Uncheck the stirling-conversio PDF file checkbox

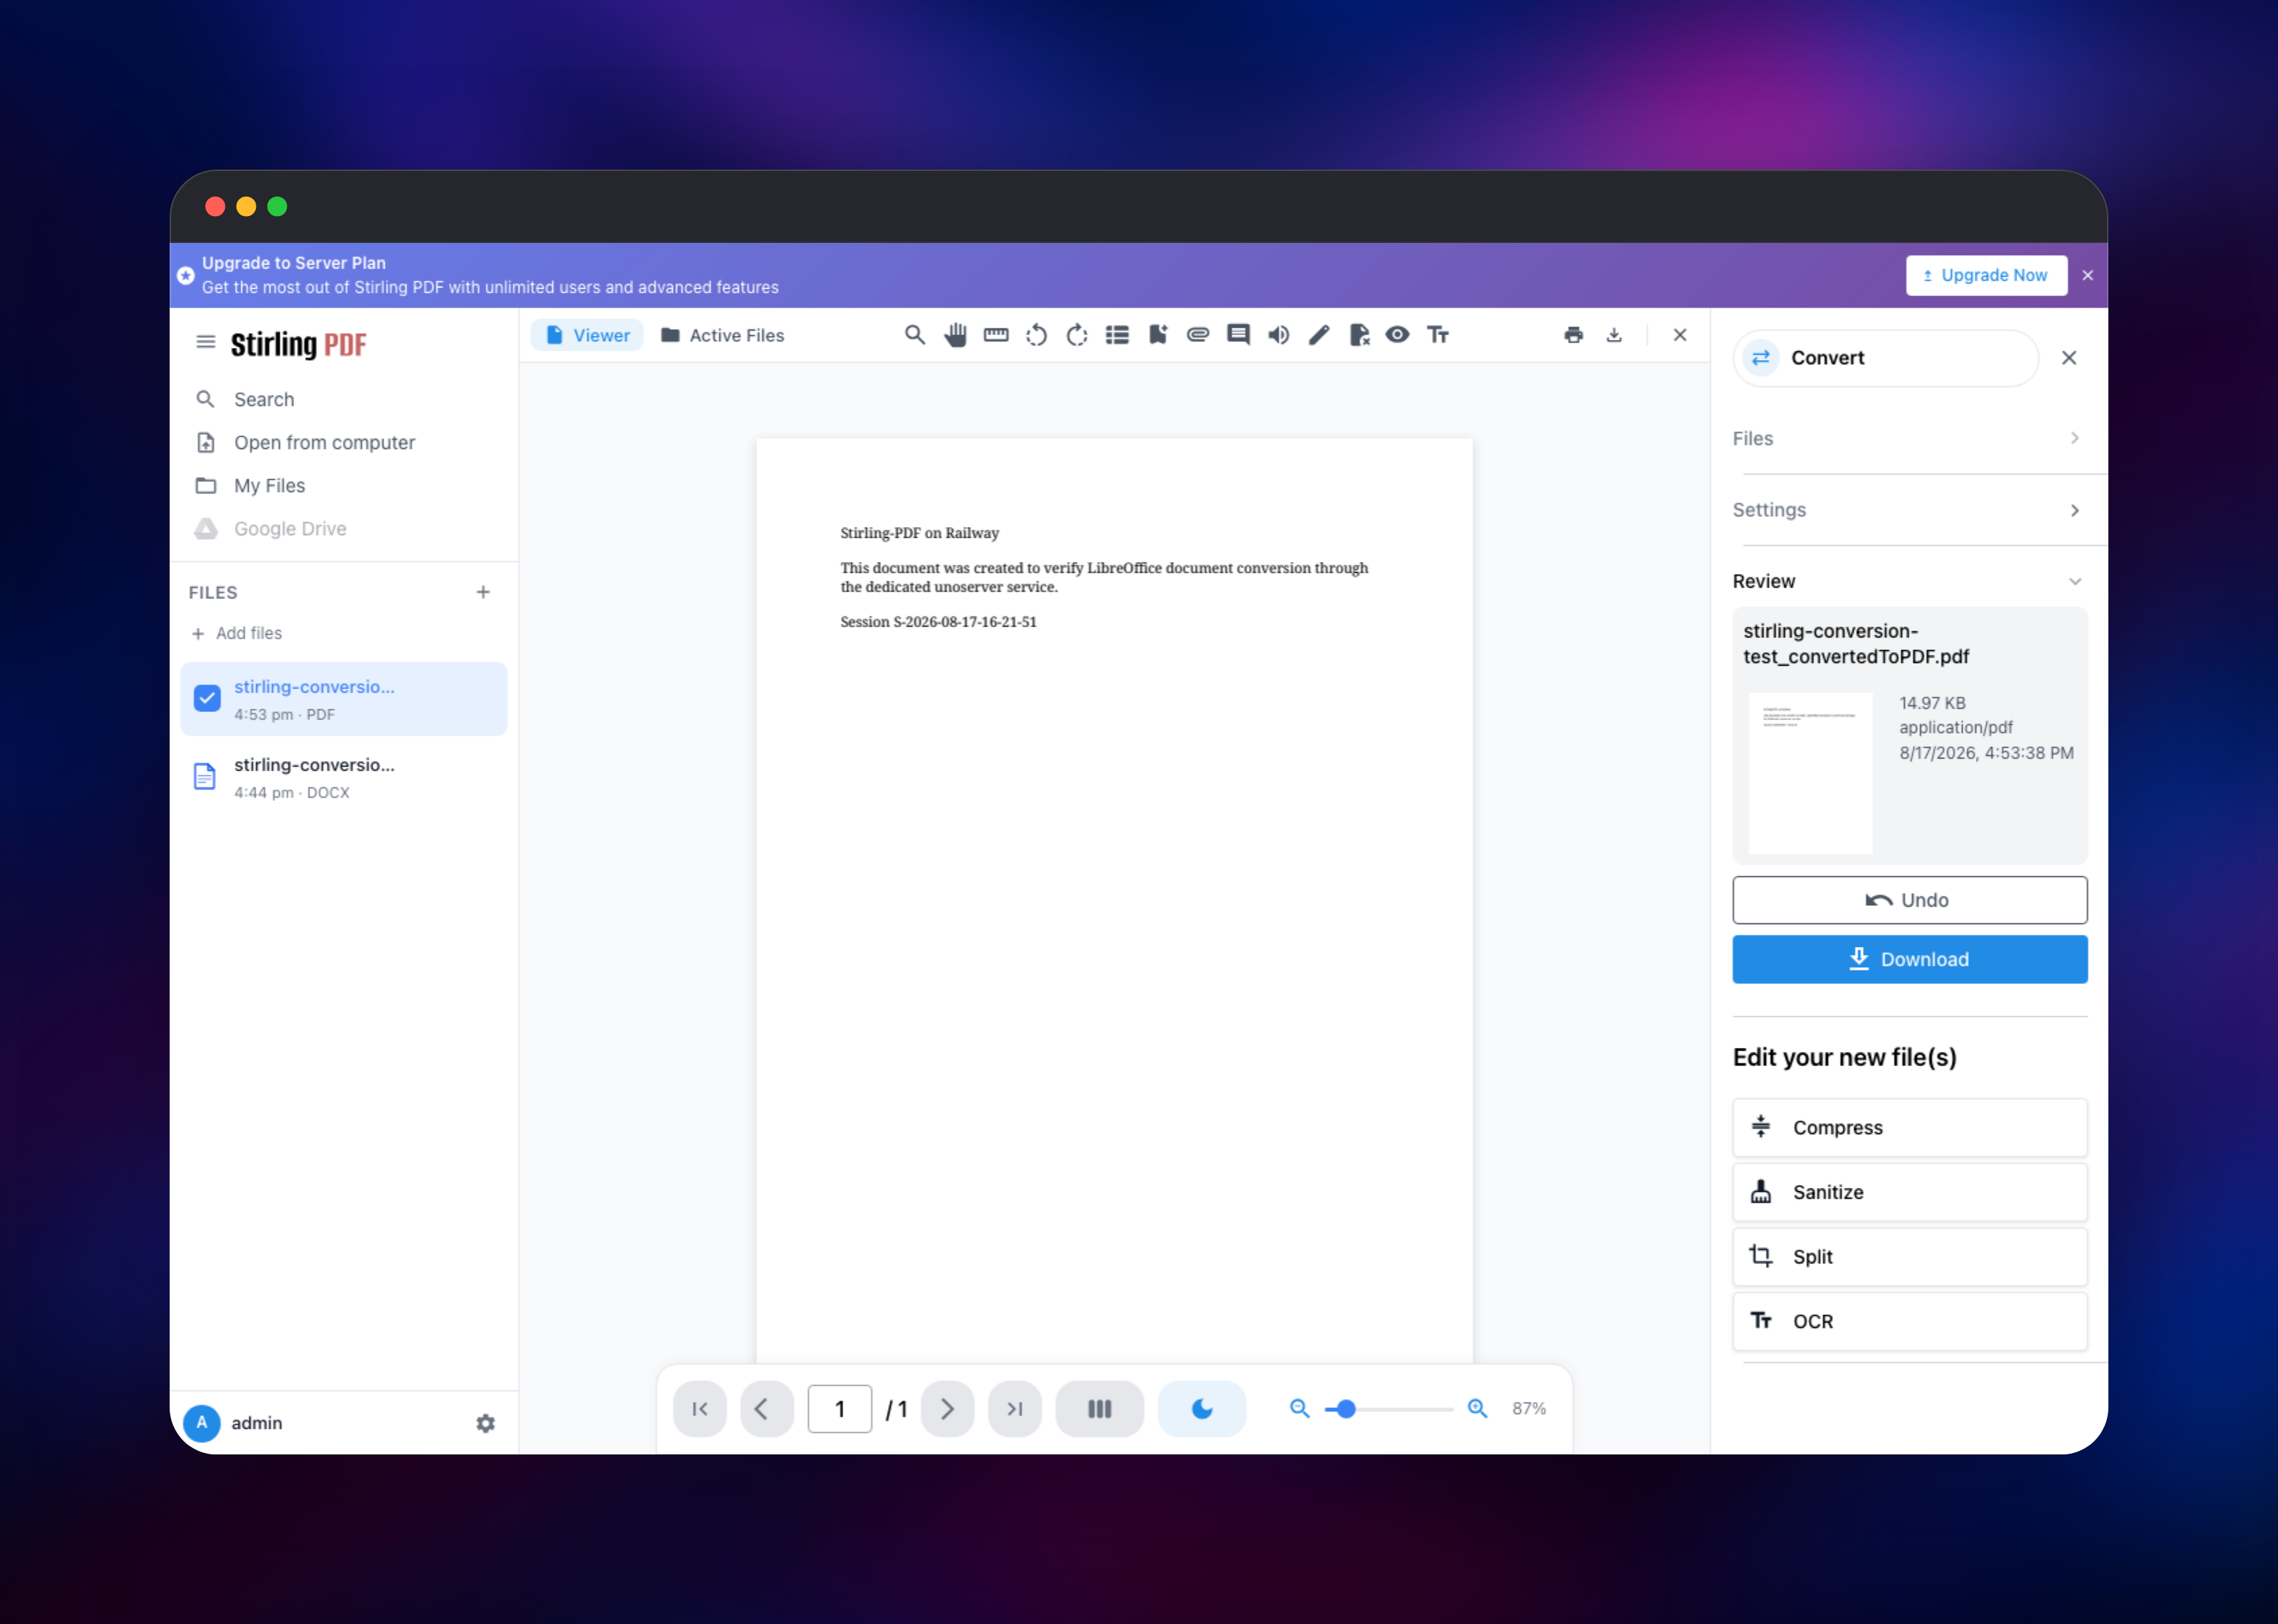[207, 698]
